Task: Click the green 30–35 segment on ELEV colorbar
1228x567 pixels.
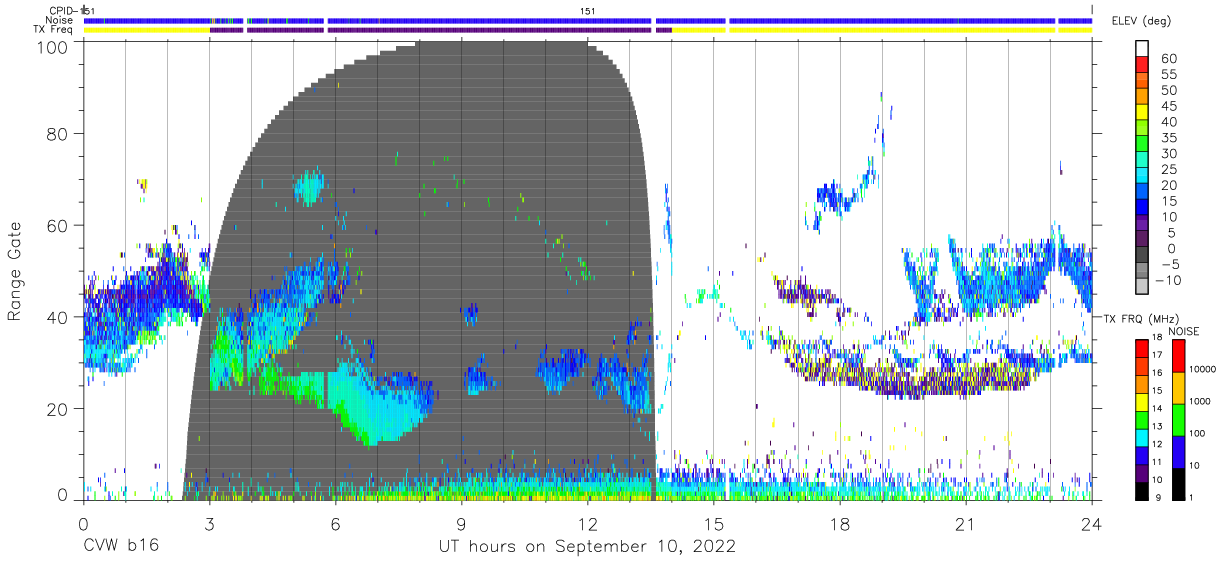Action: pos(1142,145)
